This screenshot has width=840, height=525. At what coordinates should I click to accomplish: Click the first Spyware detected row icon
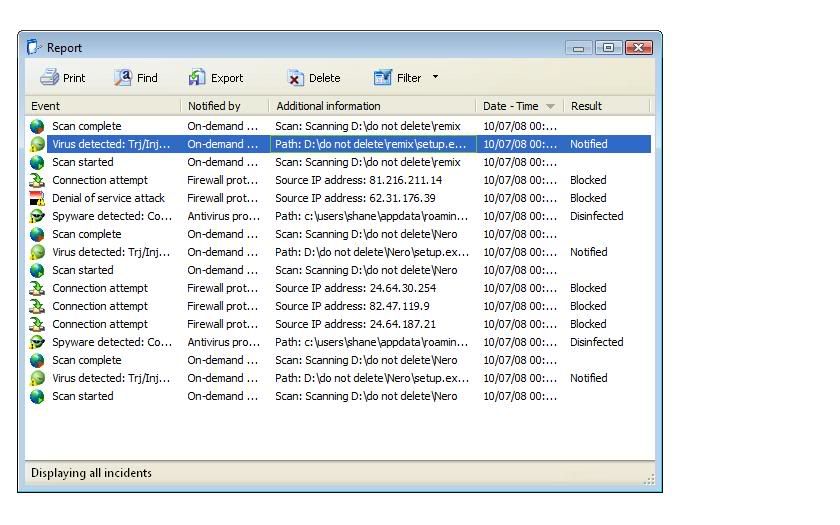37,216
